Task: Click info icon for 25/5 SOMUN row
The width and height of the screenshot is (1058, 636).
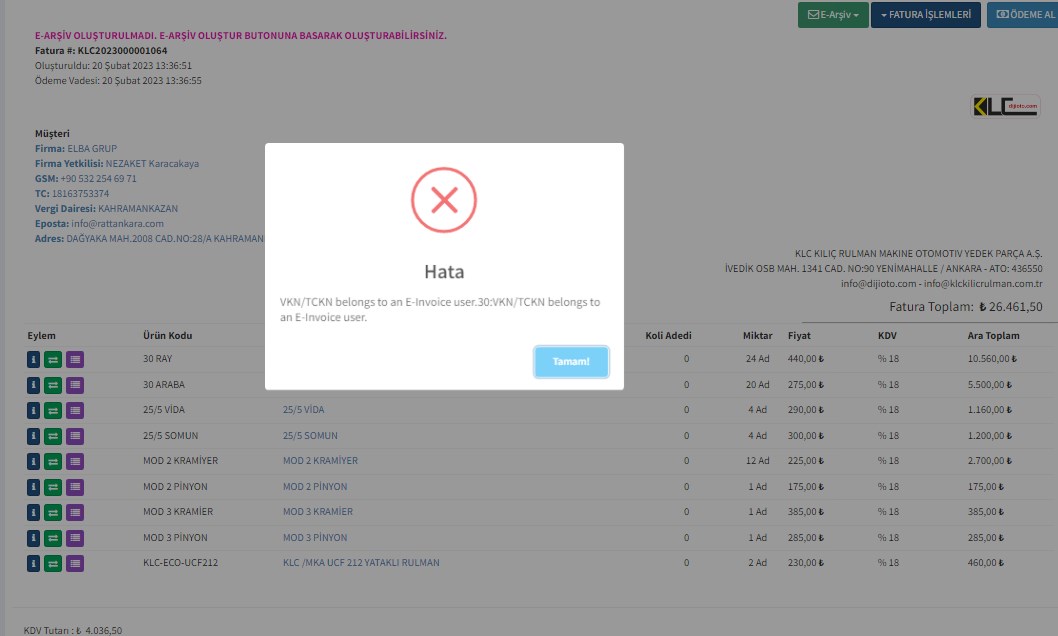Action: (34, 436)
